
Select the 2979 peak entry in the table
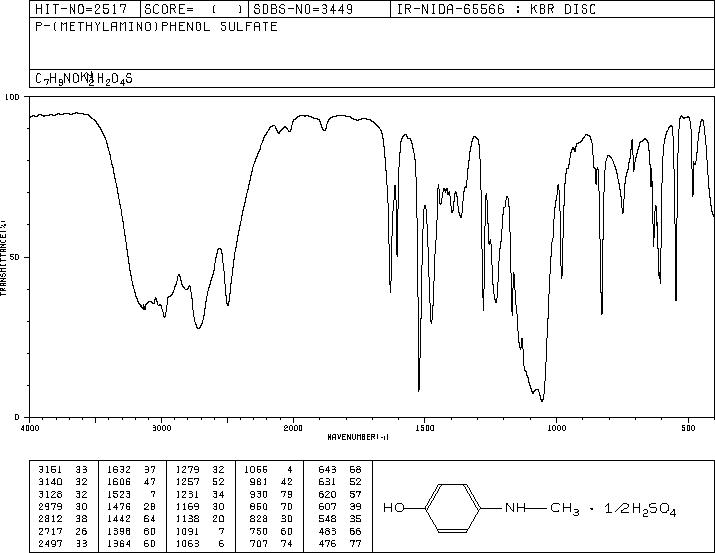click(63, 506)
